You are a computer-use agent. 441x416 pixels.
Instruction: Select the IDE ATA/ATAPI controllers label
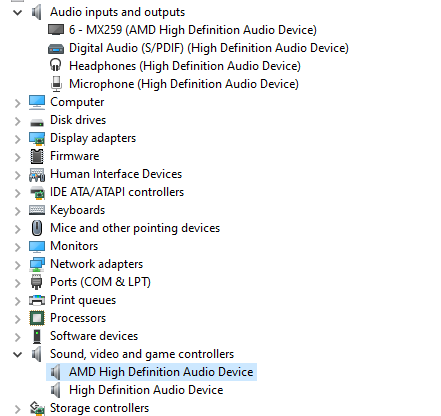tap(117, 192)
